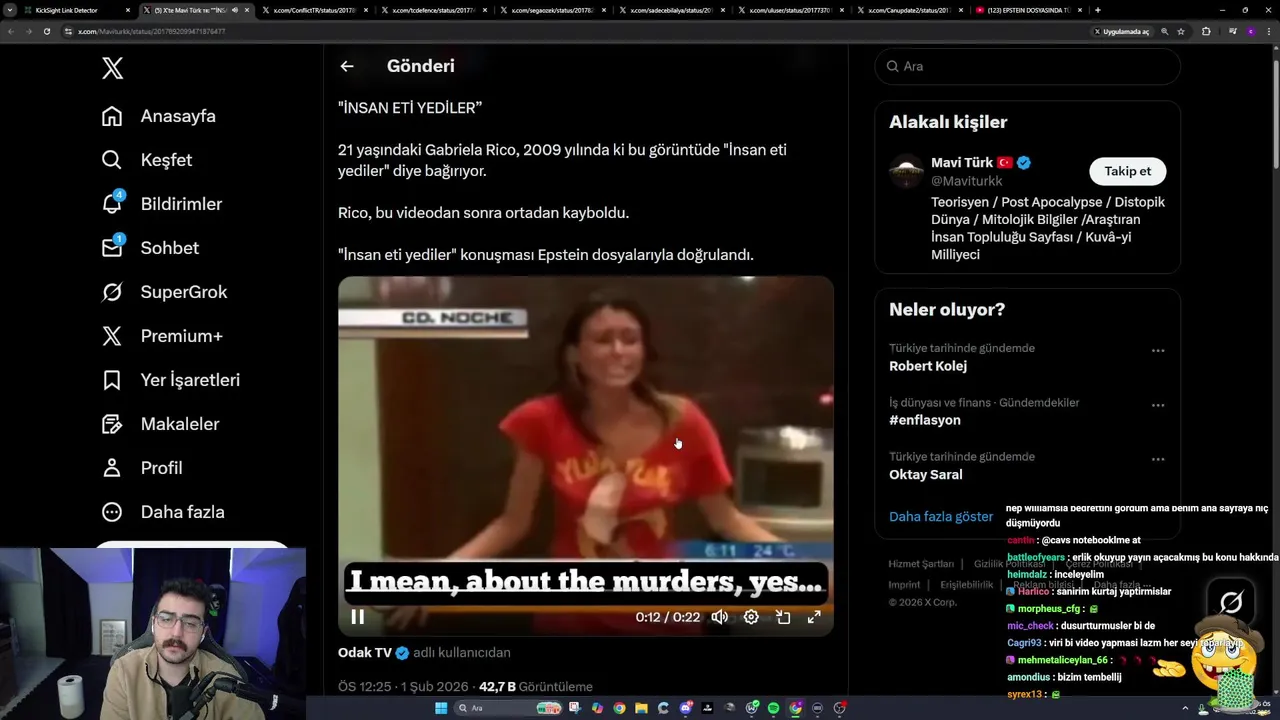This screenshot has height=720, width=1280.
Task: Open the floating Grok icon button
Action: click(1231, 602)
